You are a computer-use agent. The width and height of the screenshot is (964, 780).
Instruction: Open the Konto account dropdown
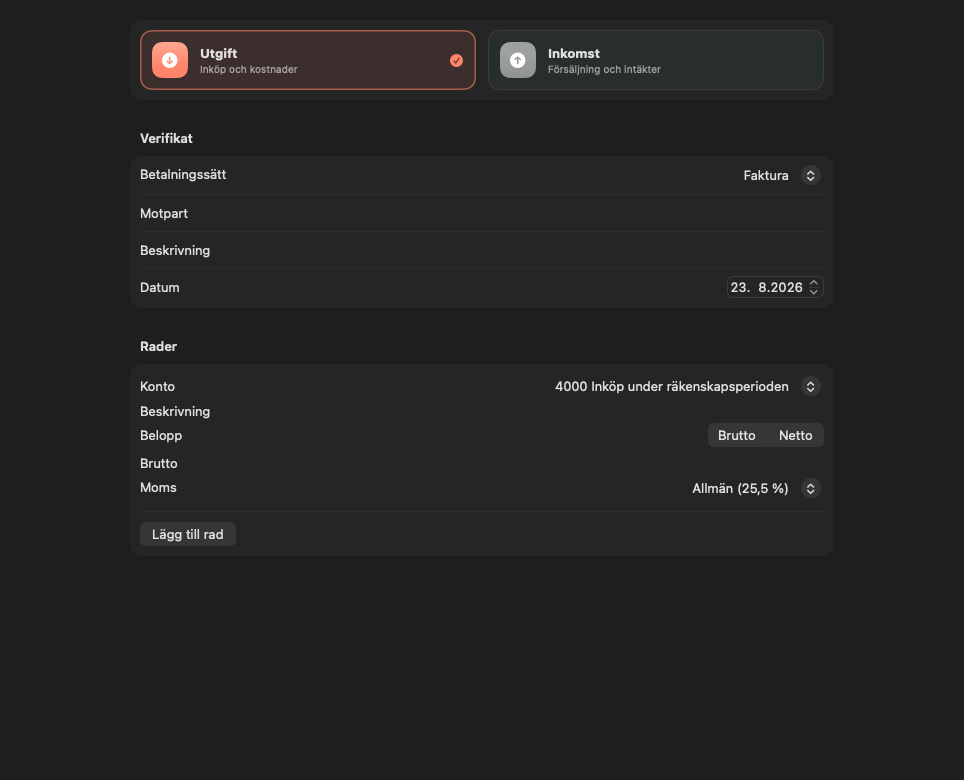pos(687,387)
